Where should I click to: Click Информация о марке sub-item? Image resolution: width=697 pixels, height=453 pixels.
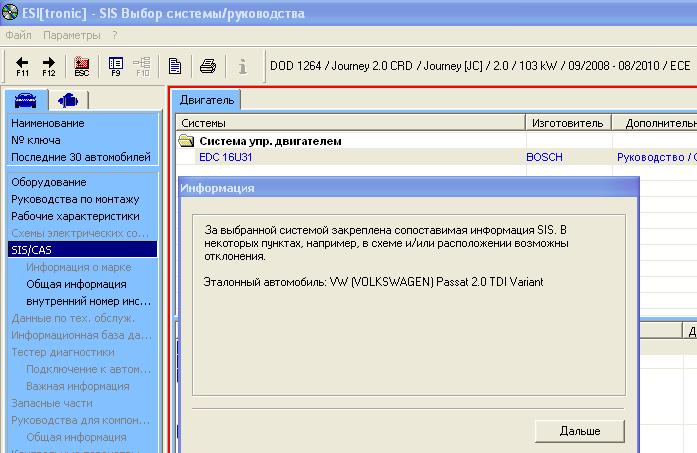pyautogui.click(x=79, y=267)
